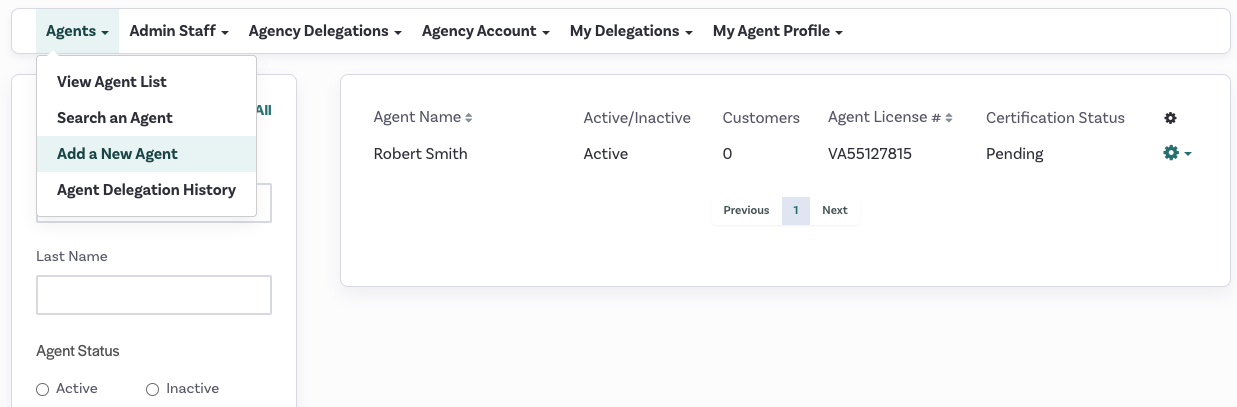The height and width of the screenshot is (407, 1237).
Task: Expand the Agency Delegations dropdown
Action: coord(325,31)
